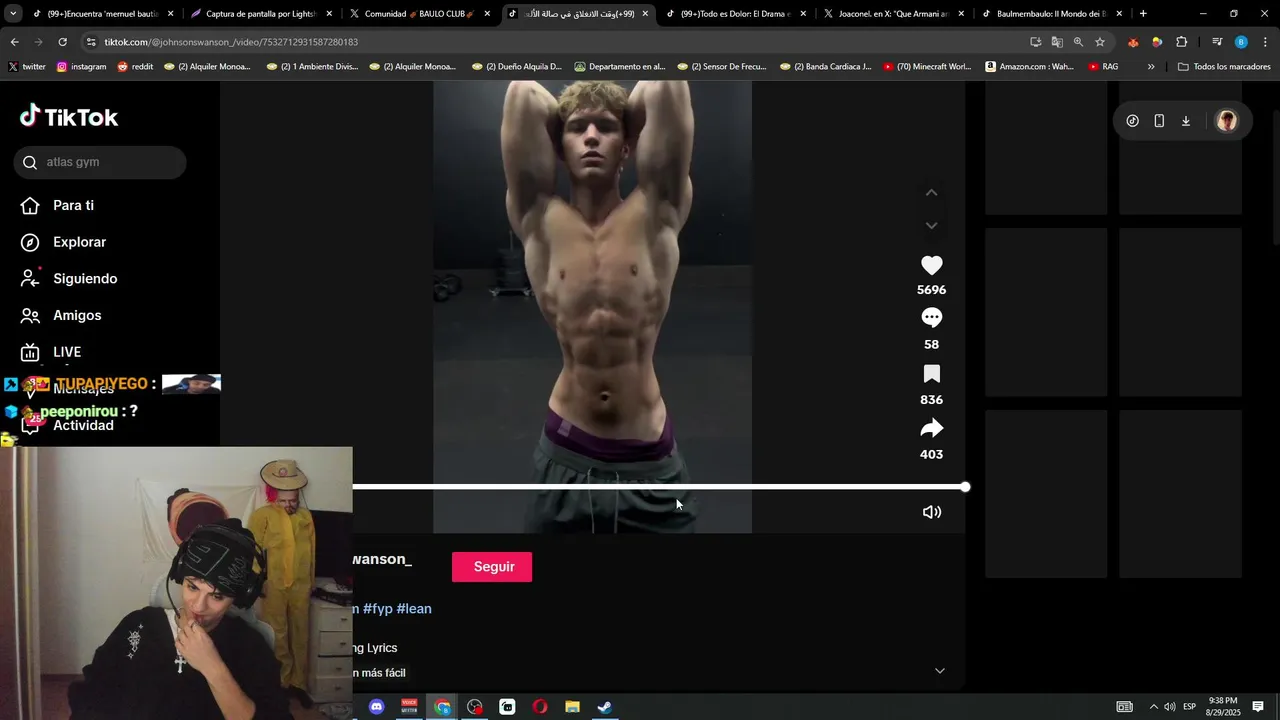Screen dimensions: 1280x720
Task: Open ESP language switcher
Action: pyautogui.click(x=1189, y=707)
